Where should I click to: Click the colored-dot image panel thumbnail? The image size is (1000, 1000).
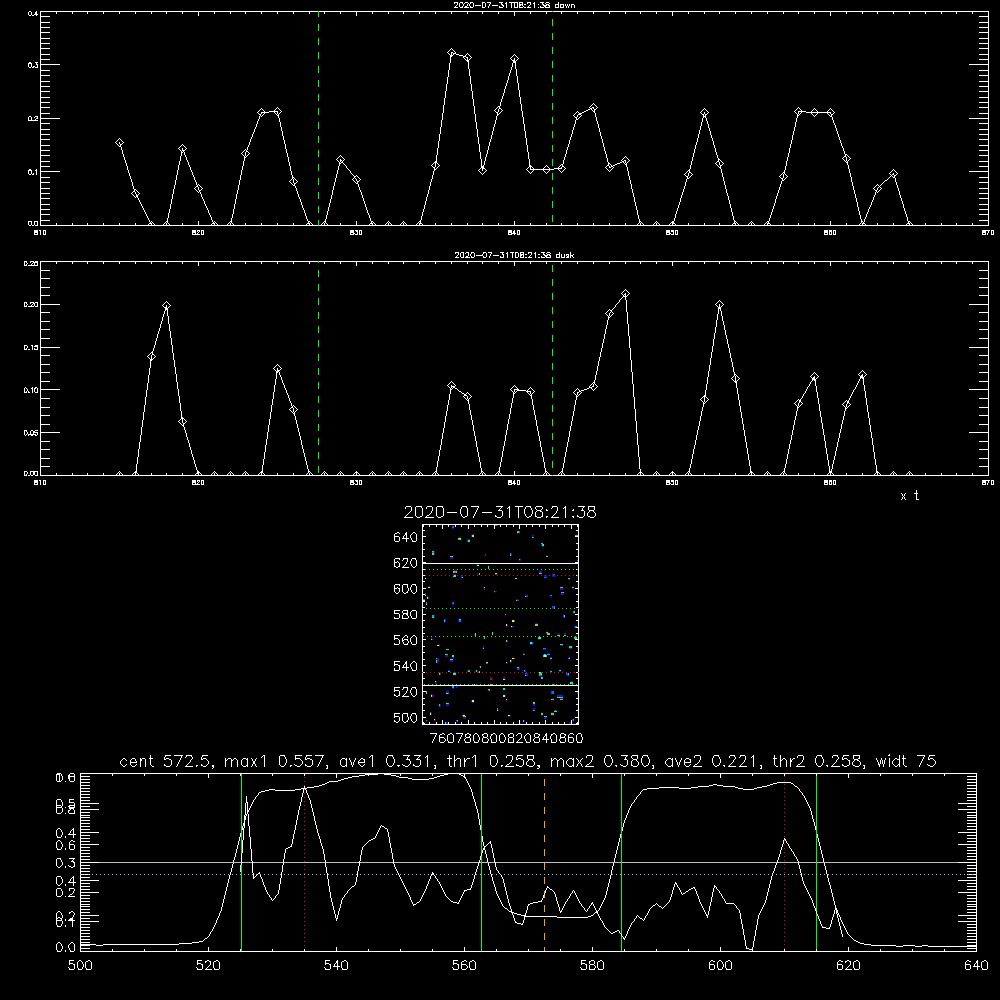pyautogui.click(x=500, y=624)
